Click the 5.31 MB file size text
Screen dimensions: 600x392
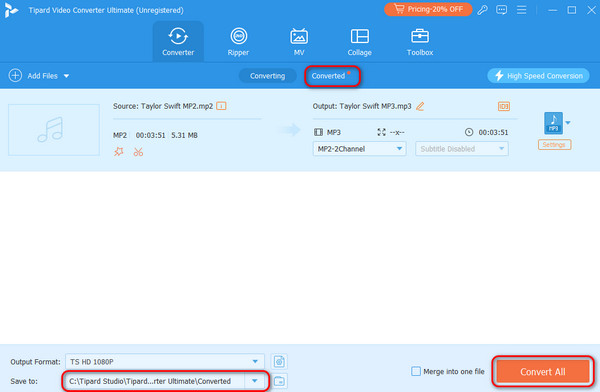pos(184,135)
